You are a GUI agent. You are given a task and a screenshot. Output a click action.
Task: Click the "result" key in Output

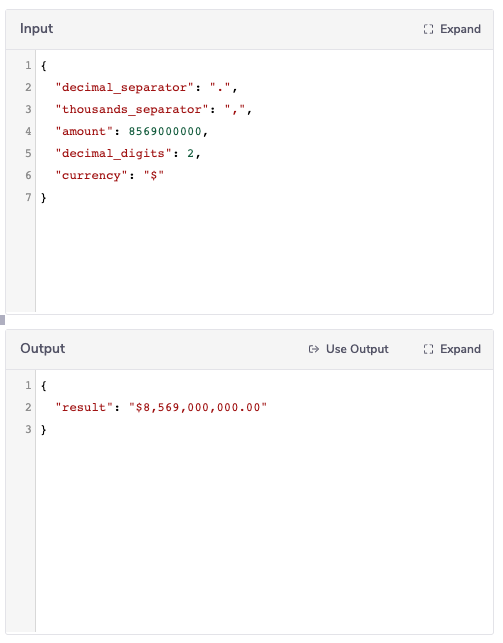84,407
